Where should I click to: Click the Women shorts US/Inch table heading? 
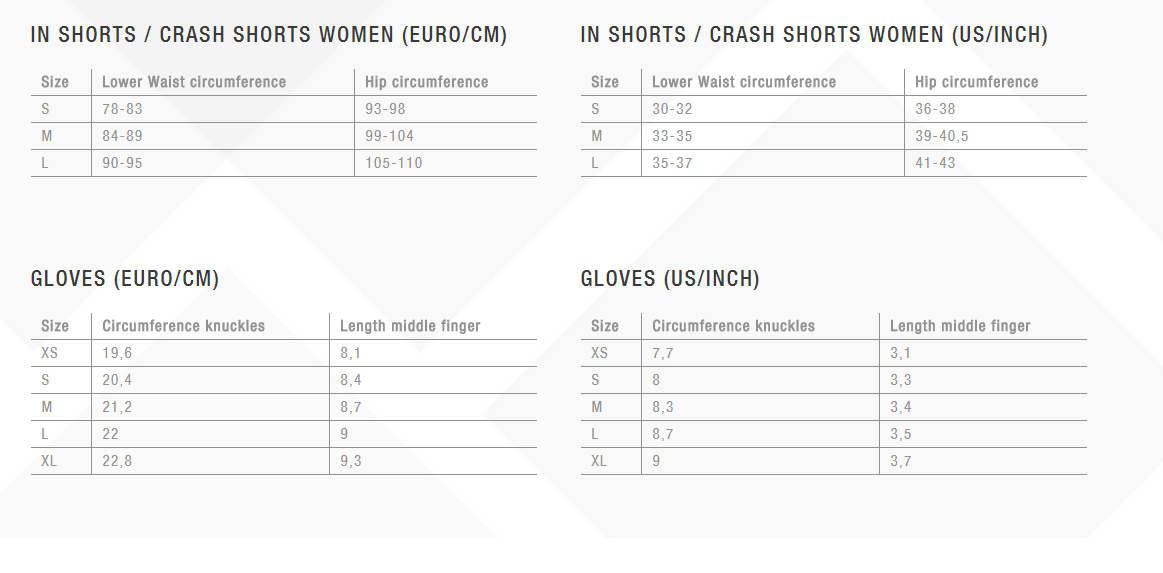pyautogui.click(x=814, y=35)
